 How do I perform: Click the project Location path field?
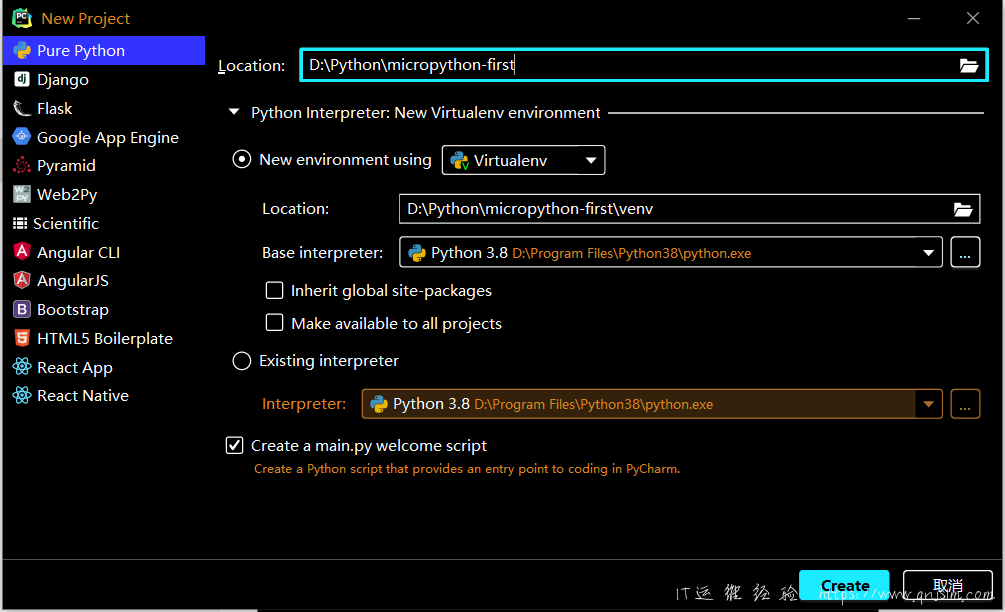click(x=644, y=65)
